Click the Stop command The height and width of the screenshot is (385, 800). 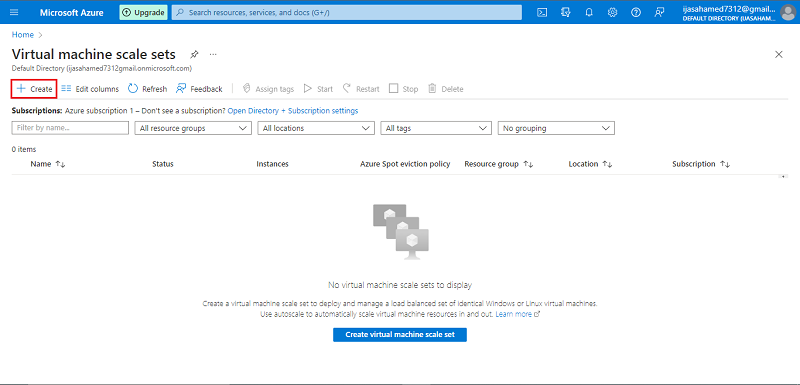(404, 89)
